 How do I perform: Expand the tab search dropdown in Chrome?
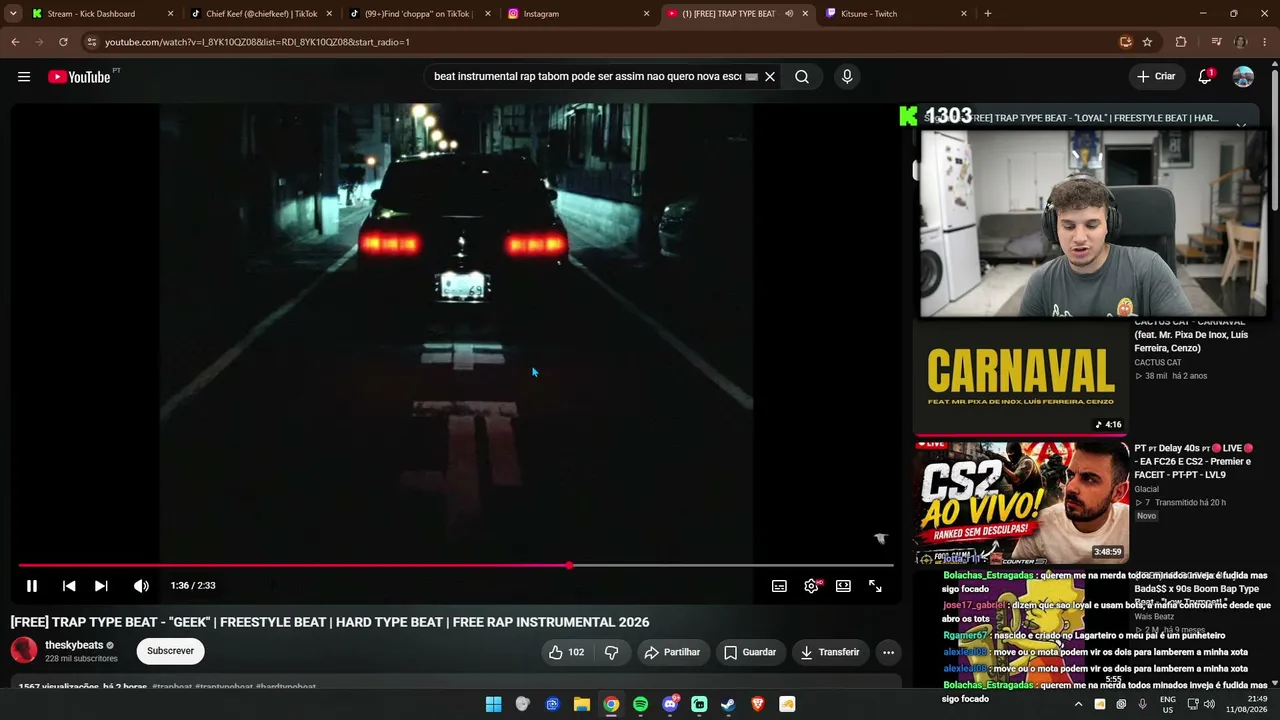coord(13,14)
